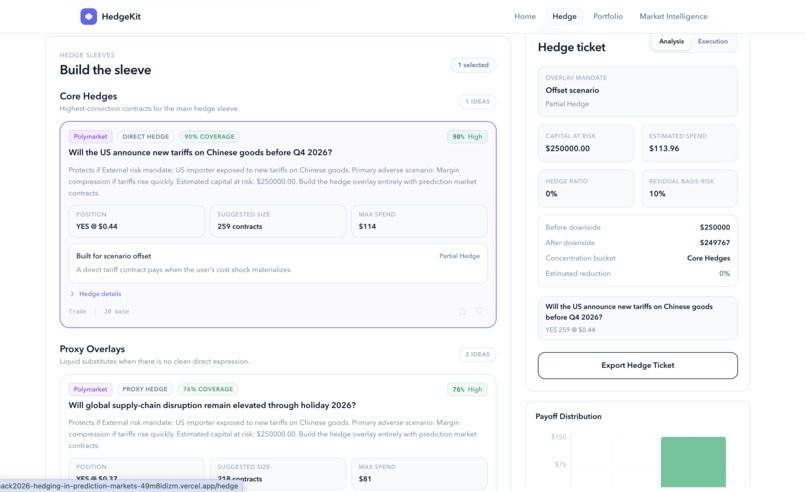
Task: Click the '$113.96' estimated spend box
Action: (x=689, y=143)
